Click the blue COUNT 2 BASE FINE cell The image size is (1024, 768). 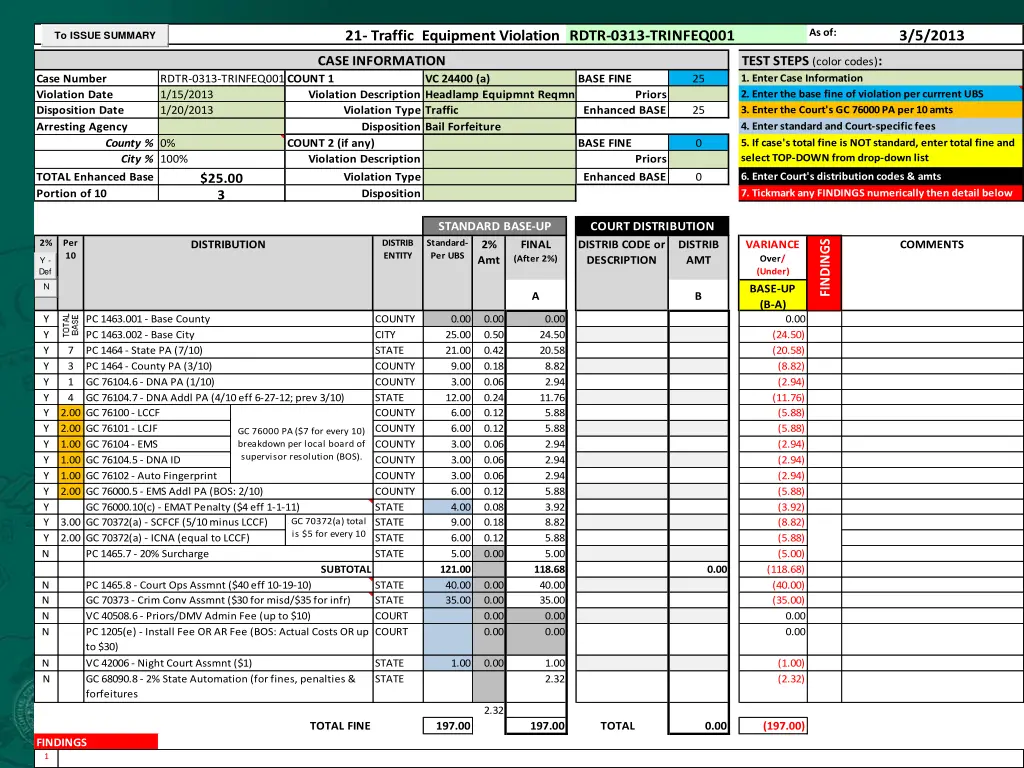pos(698,143)
